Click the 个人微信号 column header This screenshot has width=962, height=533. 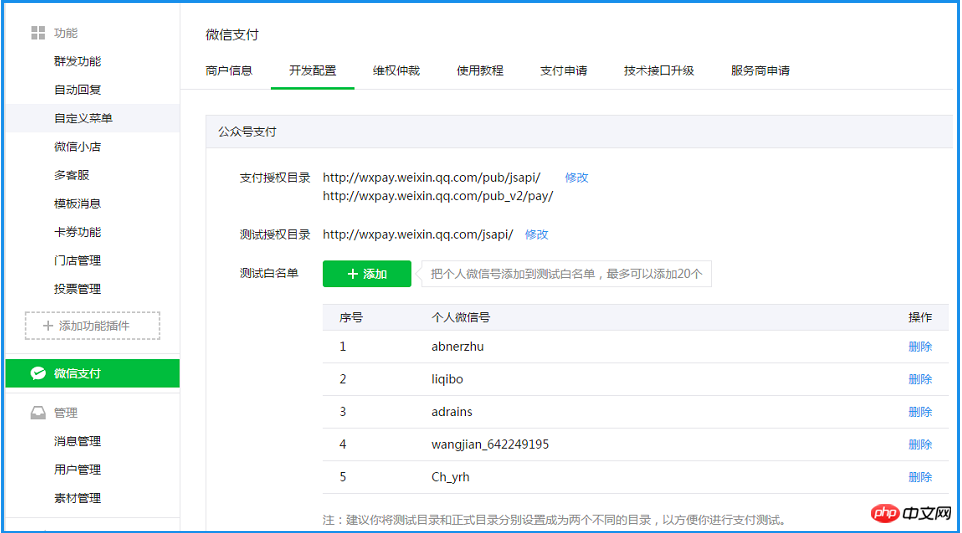[461, 317]
